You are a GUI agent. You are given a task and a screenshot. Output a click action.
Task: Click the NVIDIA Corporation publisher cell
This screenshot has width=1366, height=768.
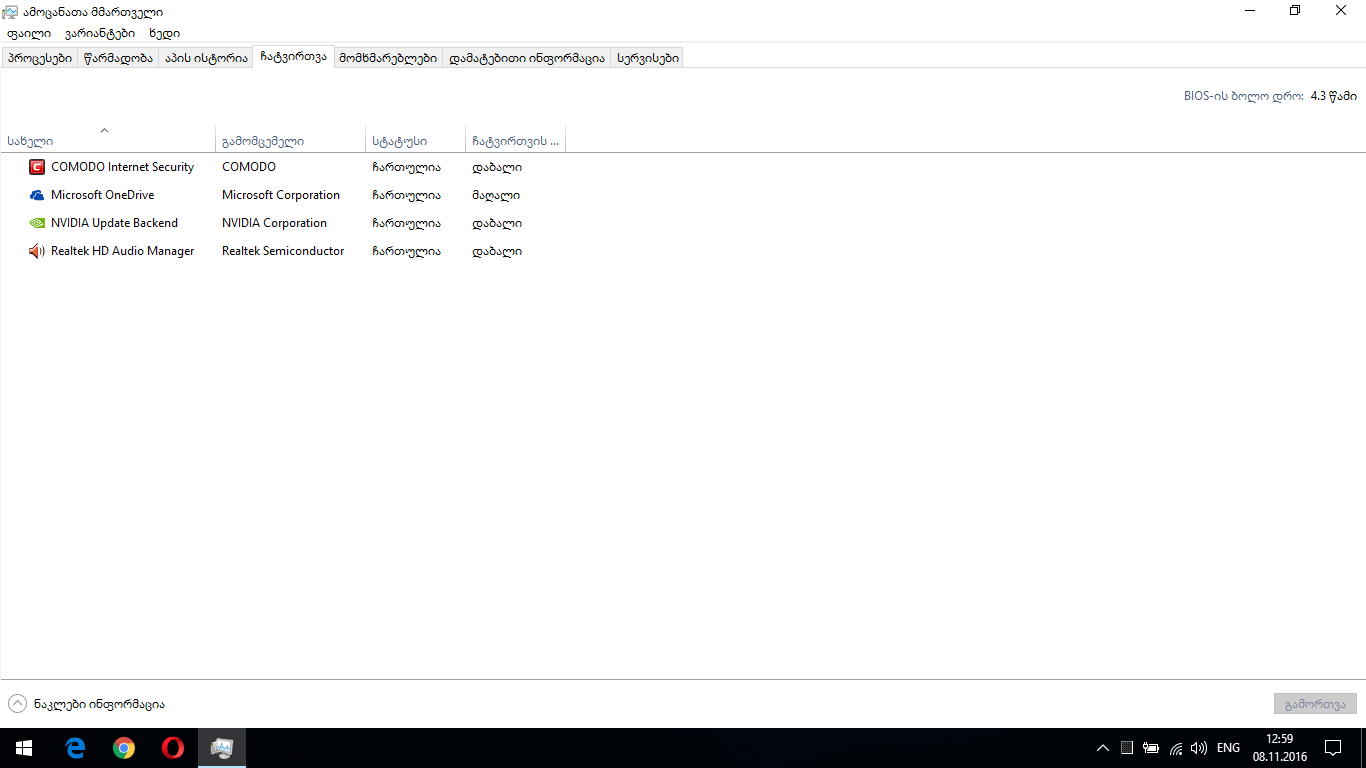274,223
